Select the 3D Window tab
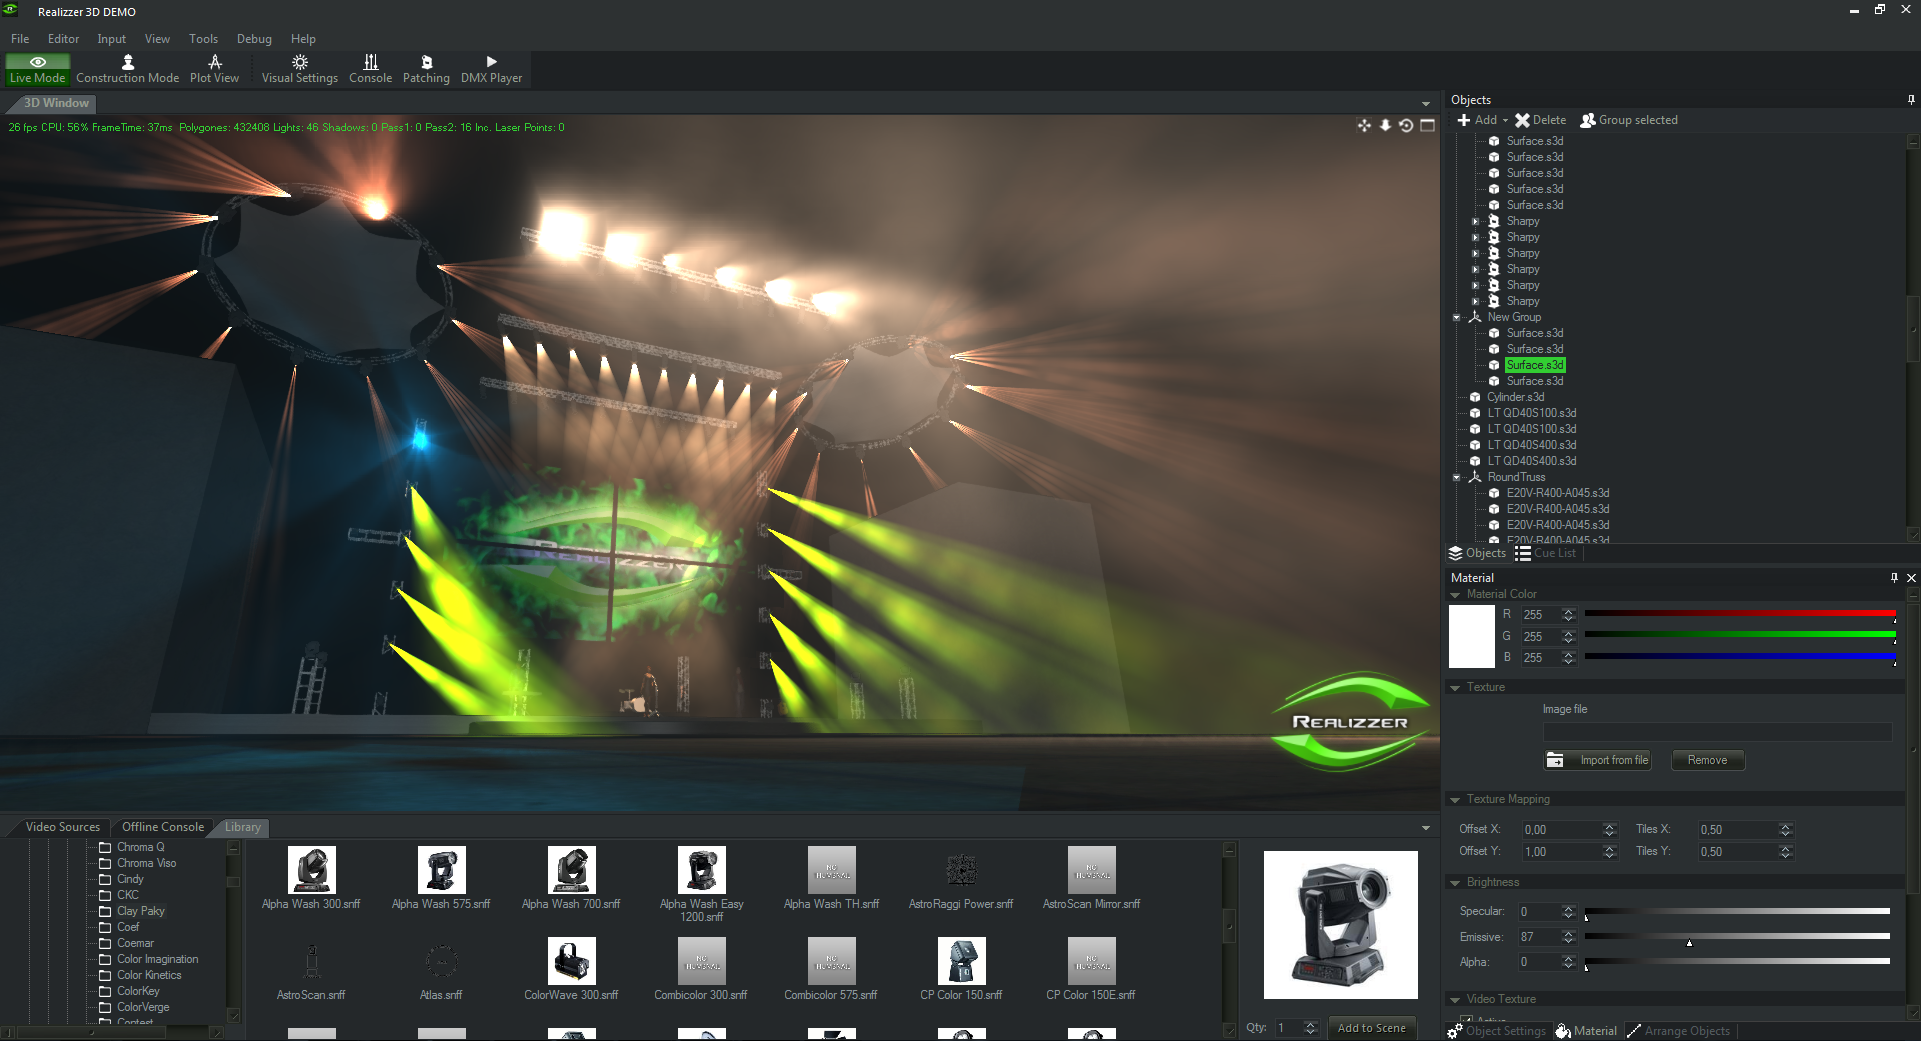 (56, 103)
